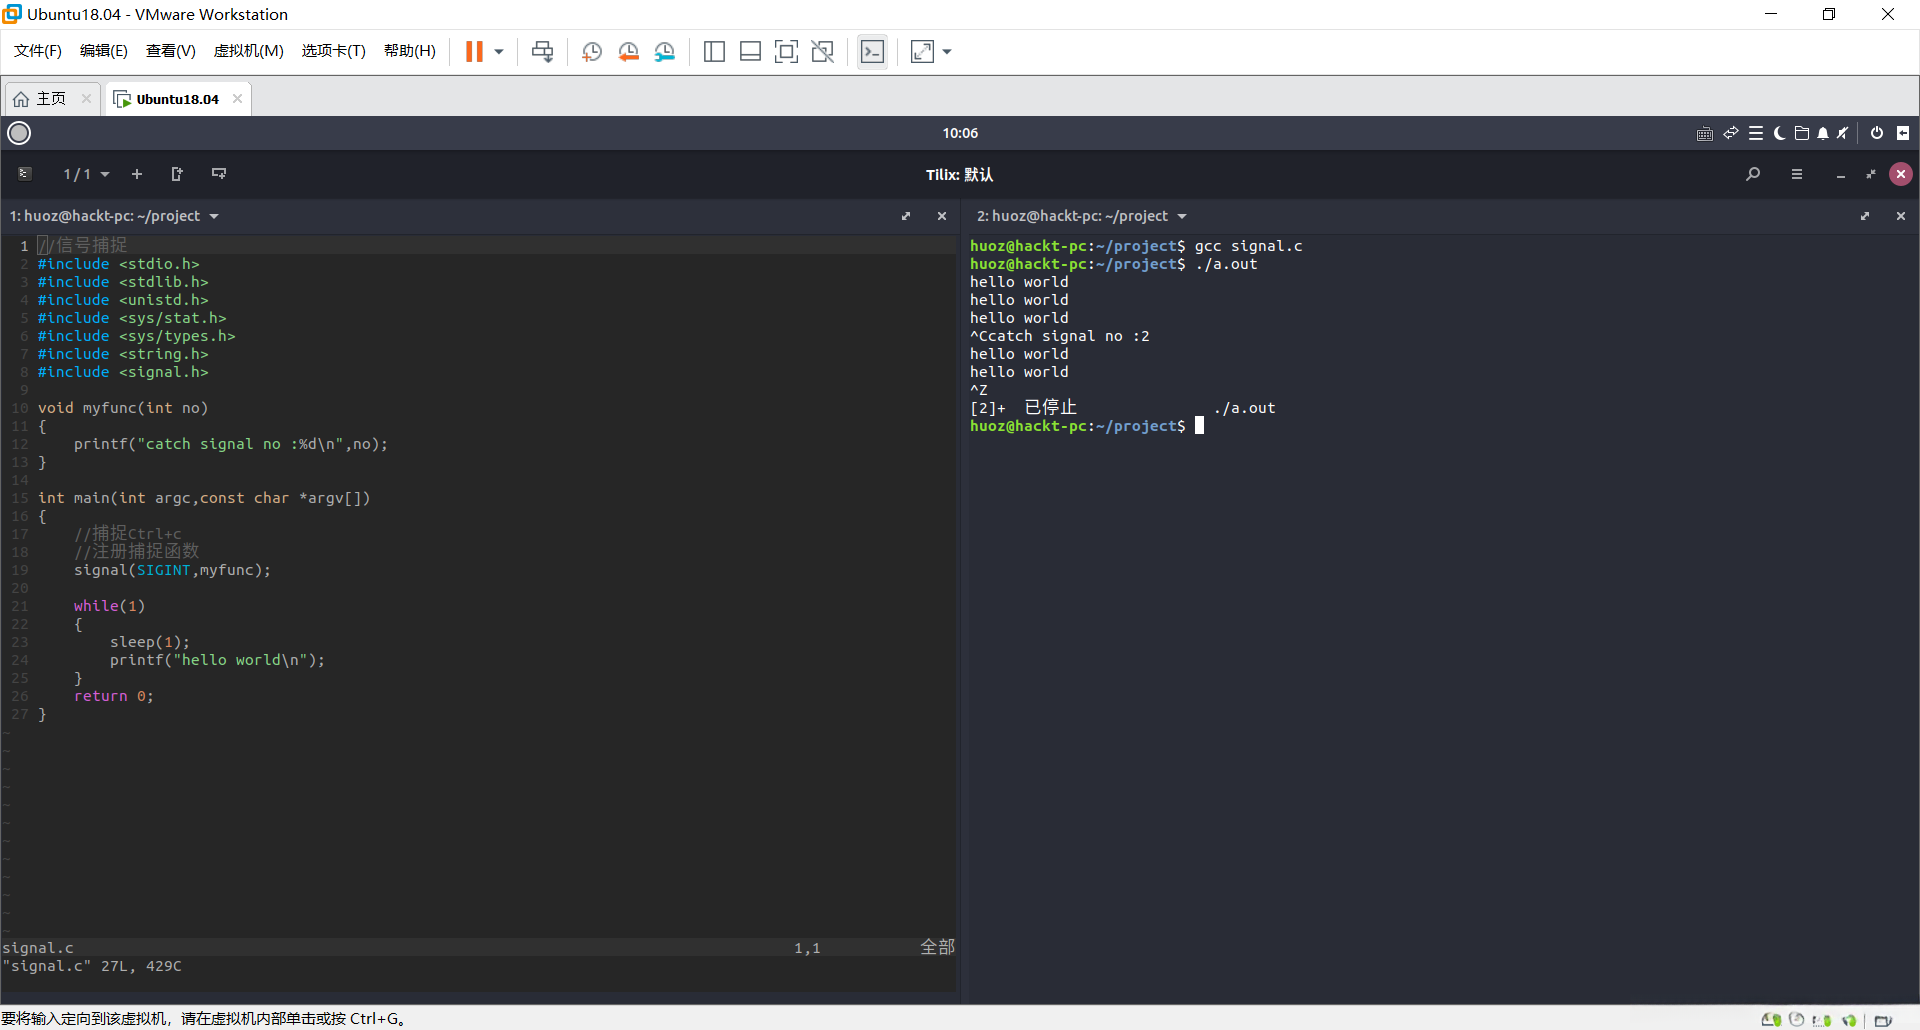This screenshot has height=1030, width=1920.
Task: Expand the pause button dropdown arrow
Action: (499, 52)
